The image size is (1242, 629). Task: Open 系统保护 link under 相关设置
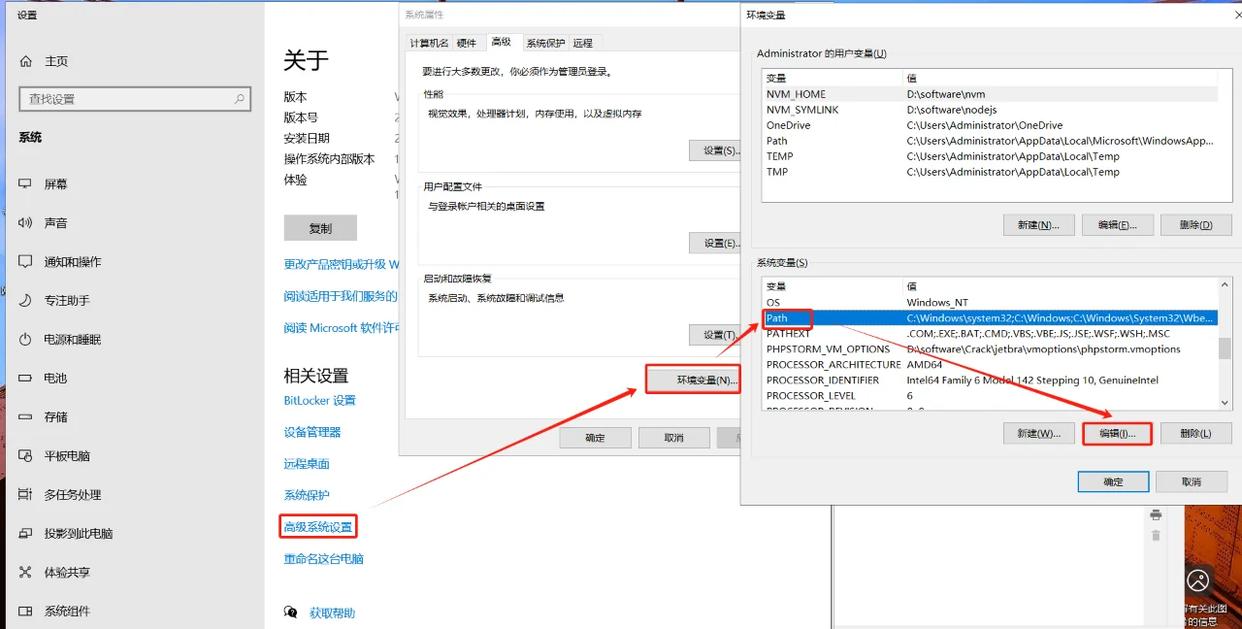[306, 495]
